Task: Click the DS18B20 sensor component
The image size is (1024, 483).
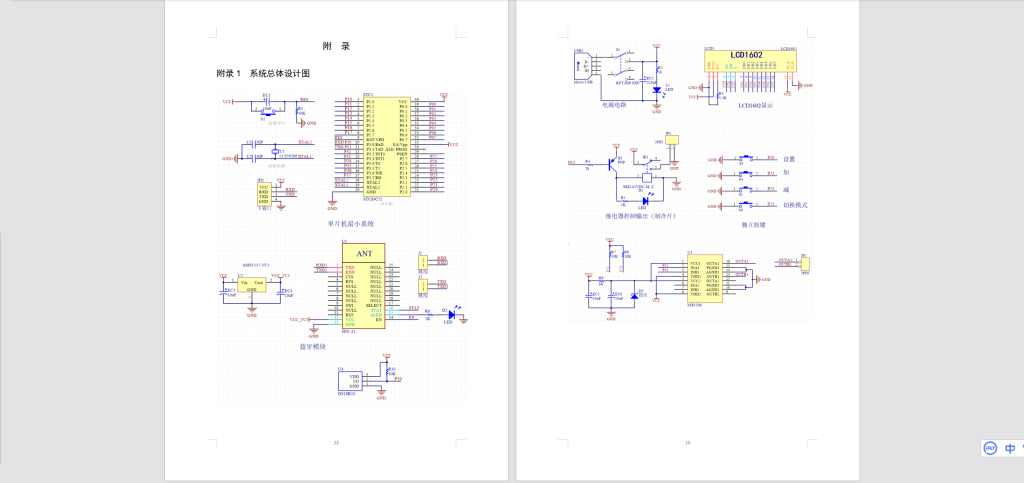Action: point(351,382)
